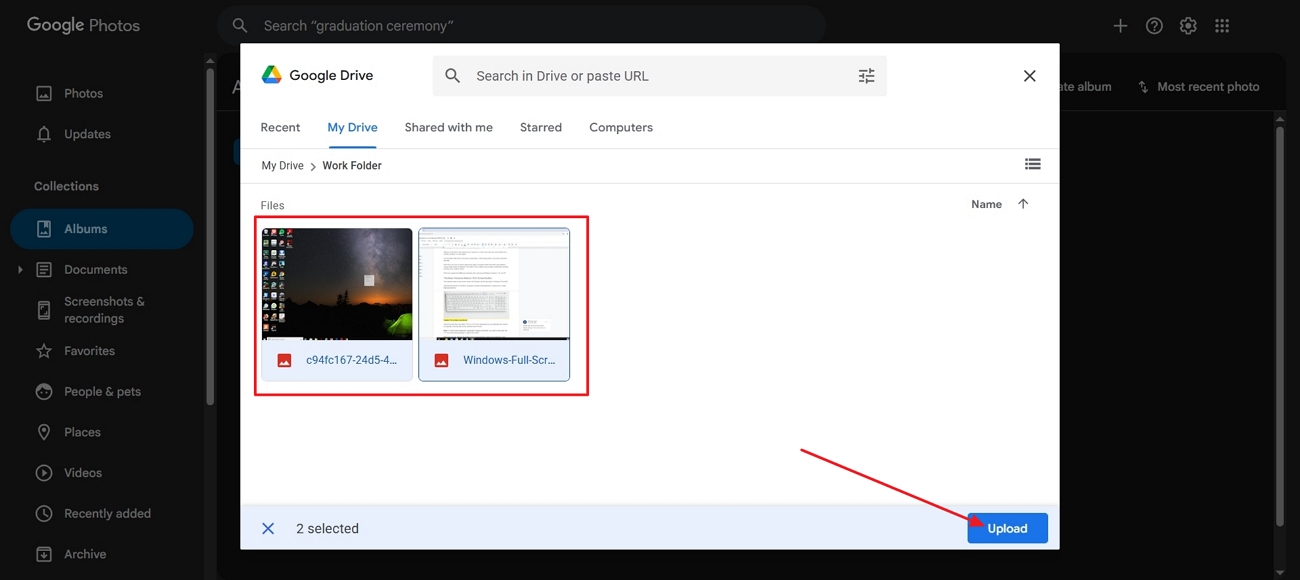Close the Google Drive picker dialog
The image size is (1300, 580).
click(1029, 76)
